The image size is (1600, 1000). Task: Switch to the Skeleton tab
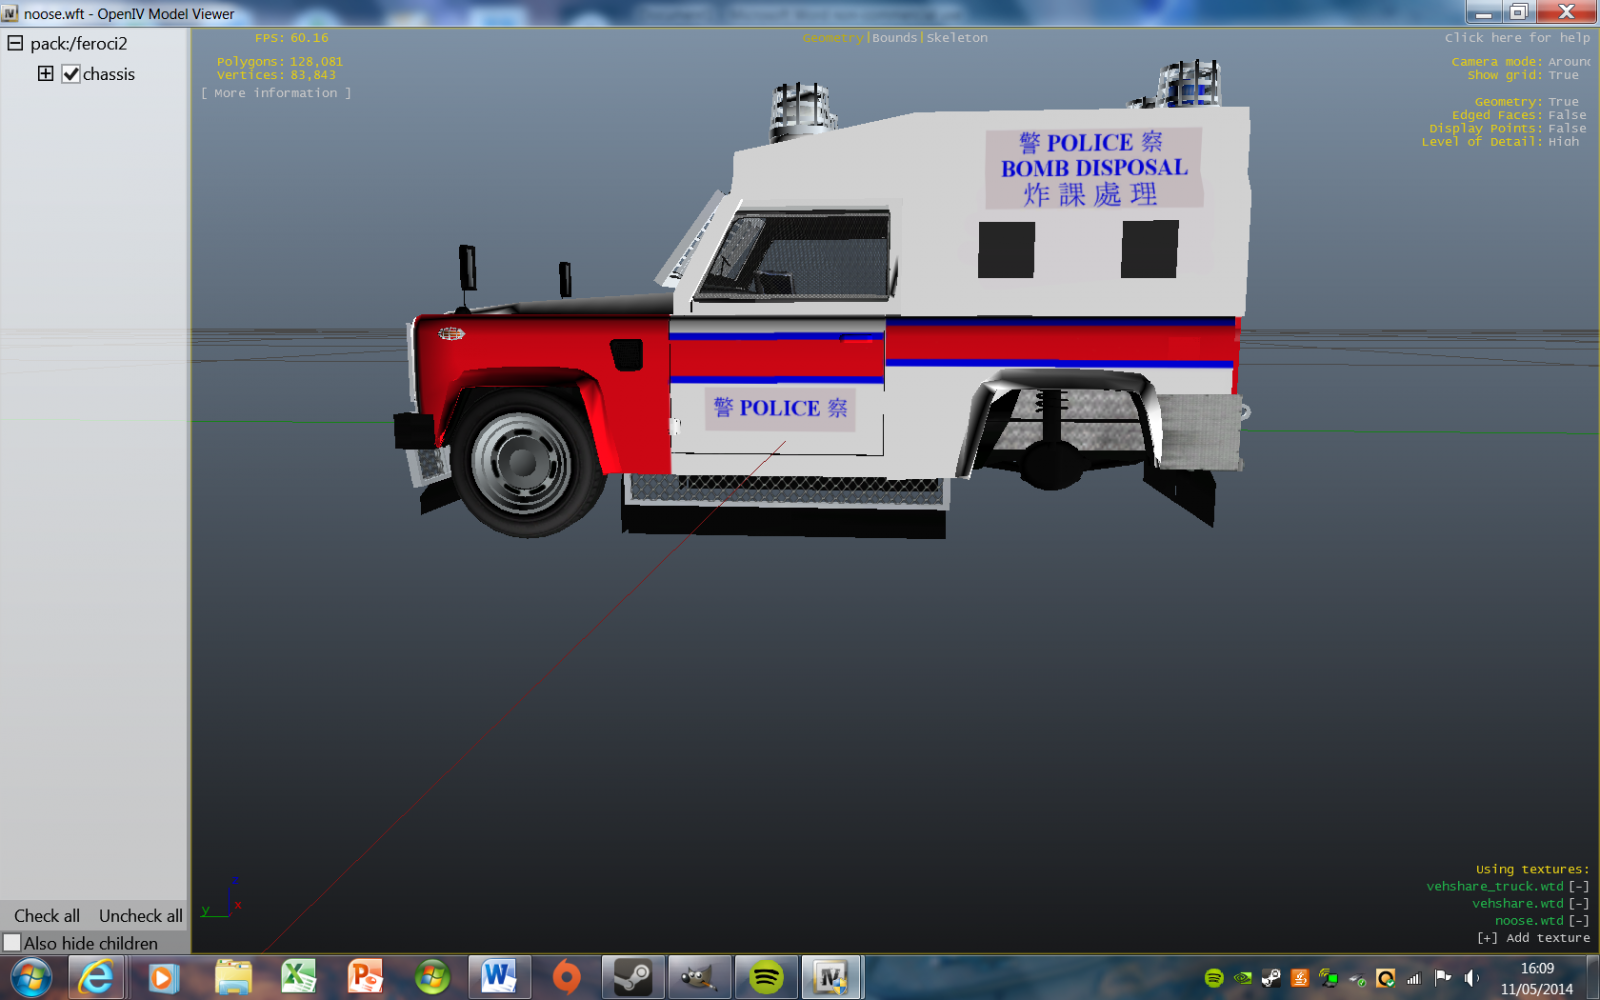957,38
